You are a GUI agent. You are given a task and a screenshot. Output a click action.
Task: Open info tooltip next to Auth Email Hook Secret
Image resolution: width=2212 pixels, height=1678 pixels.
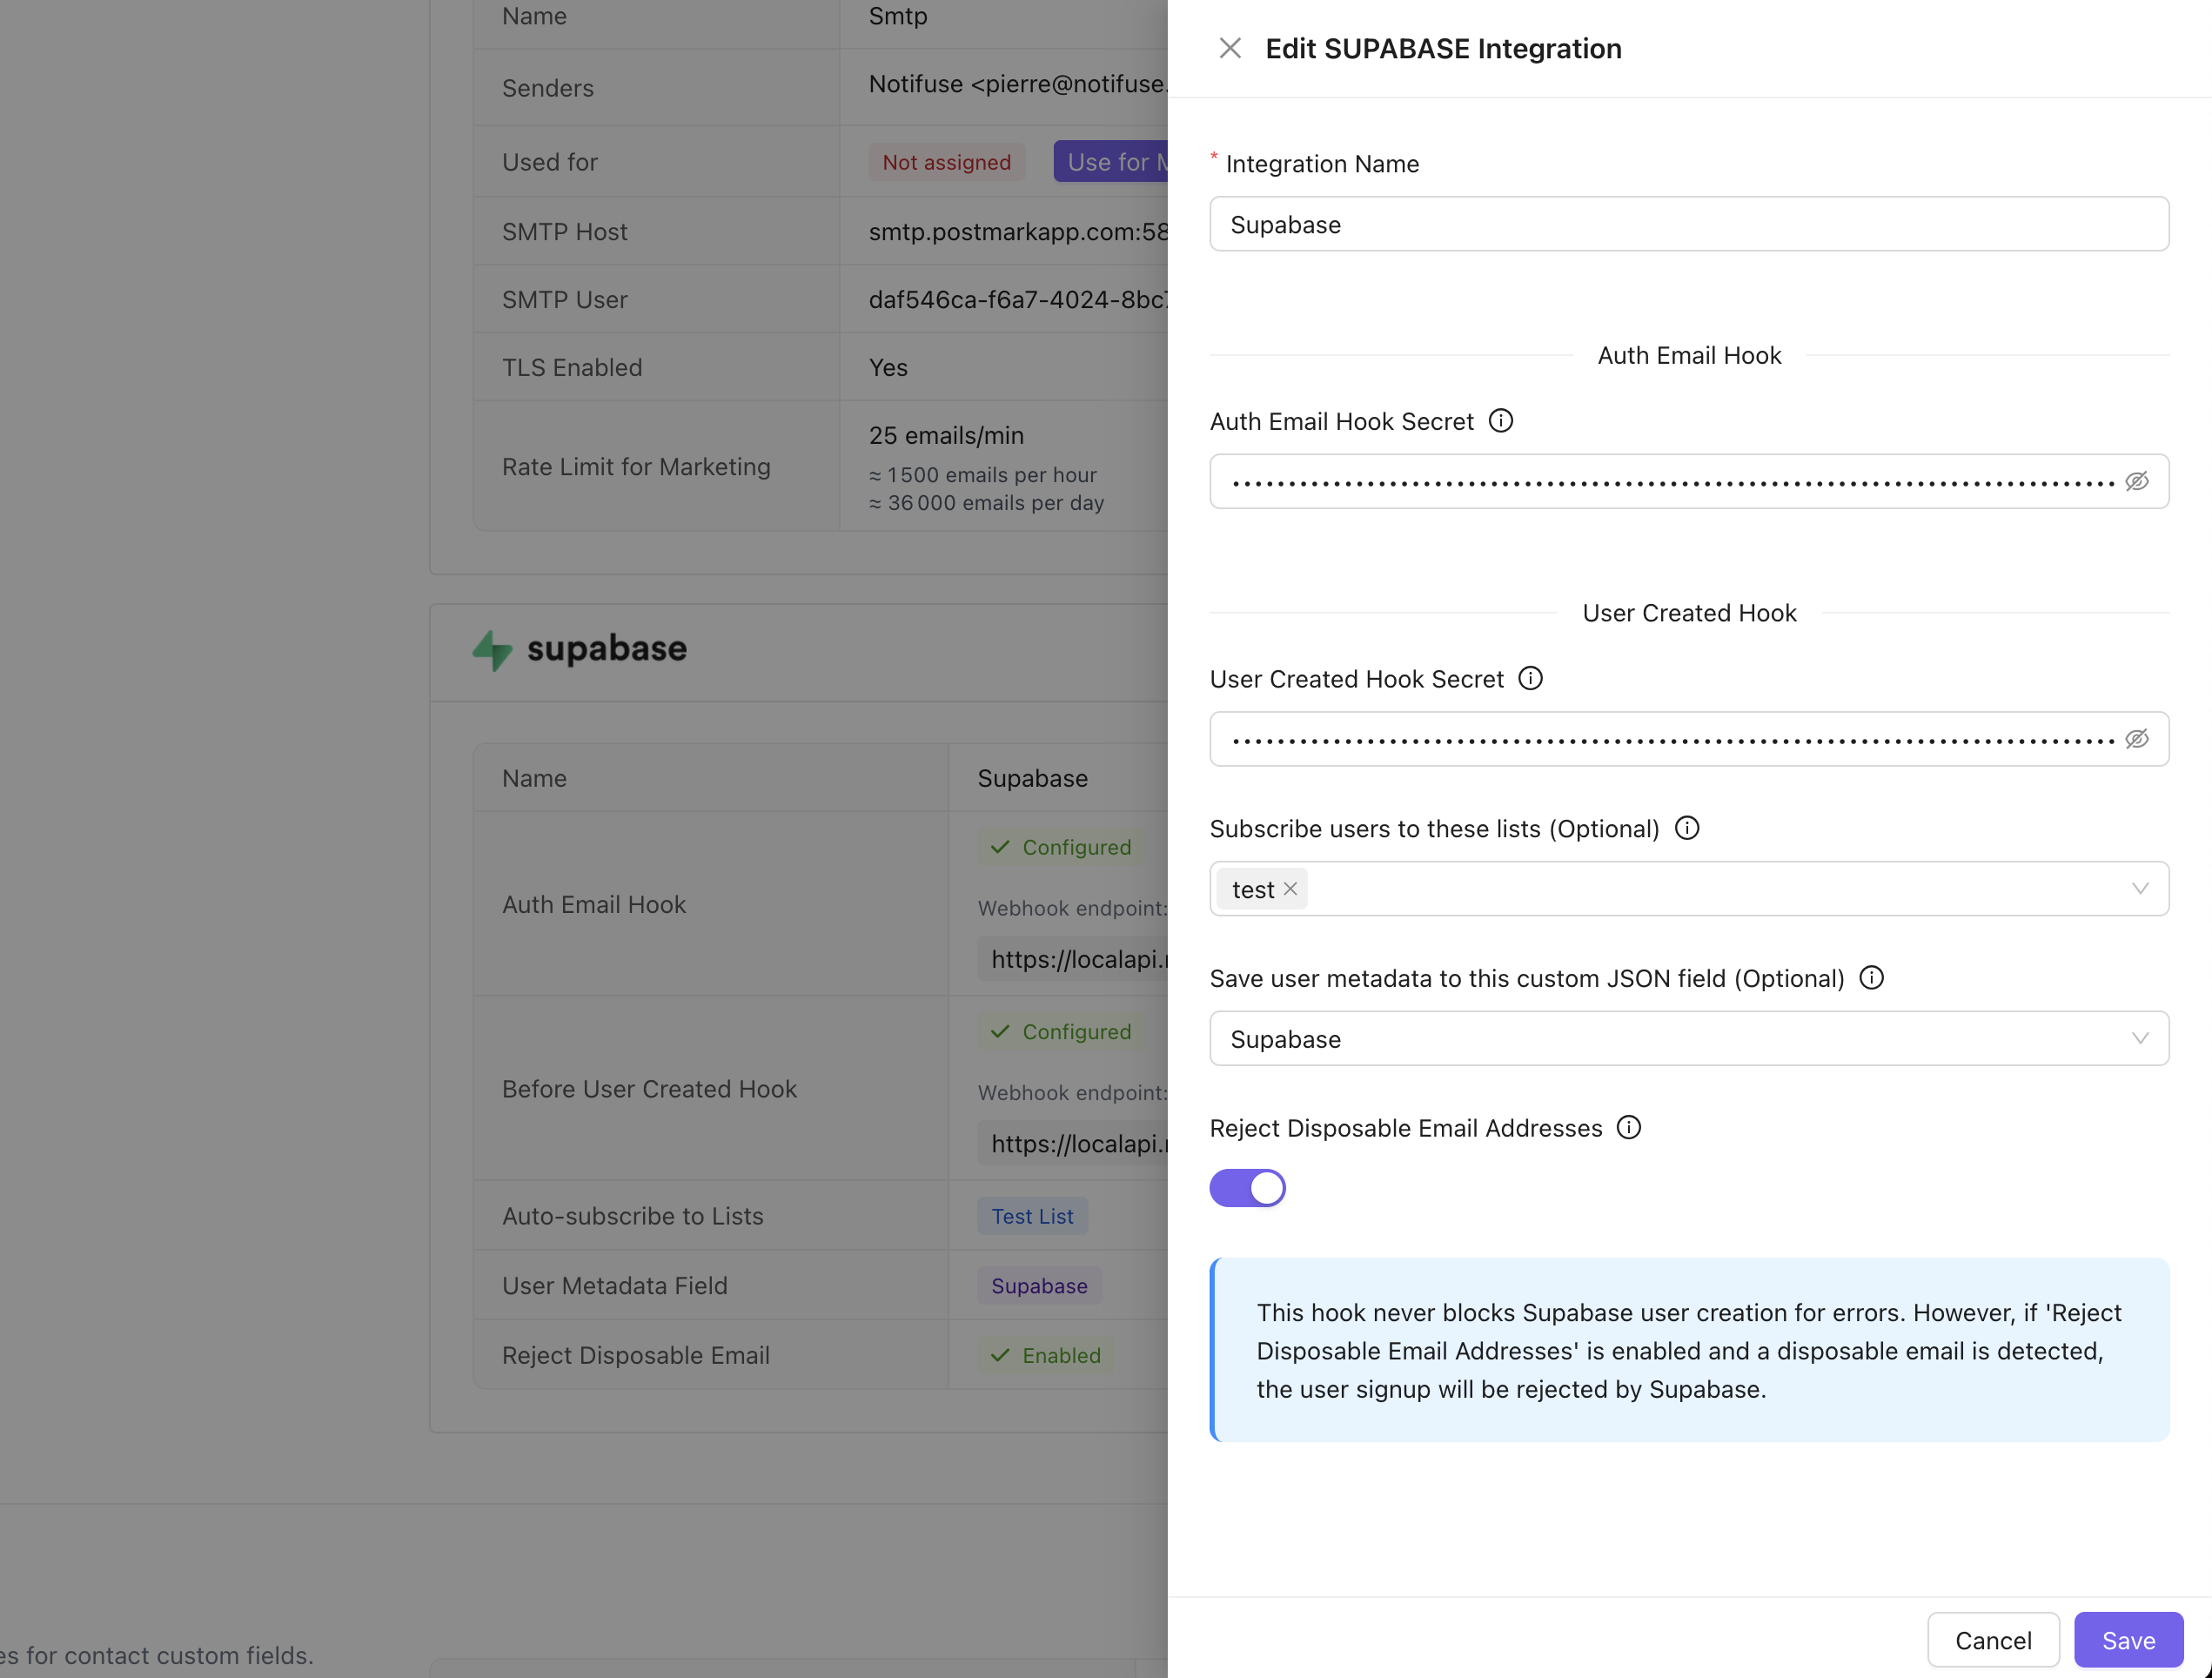coord(1500,420)
